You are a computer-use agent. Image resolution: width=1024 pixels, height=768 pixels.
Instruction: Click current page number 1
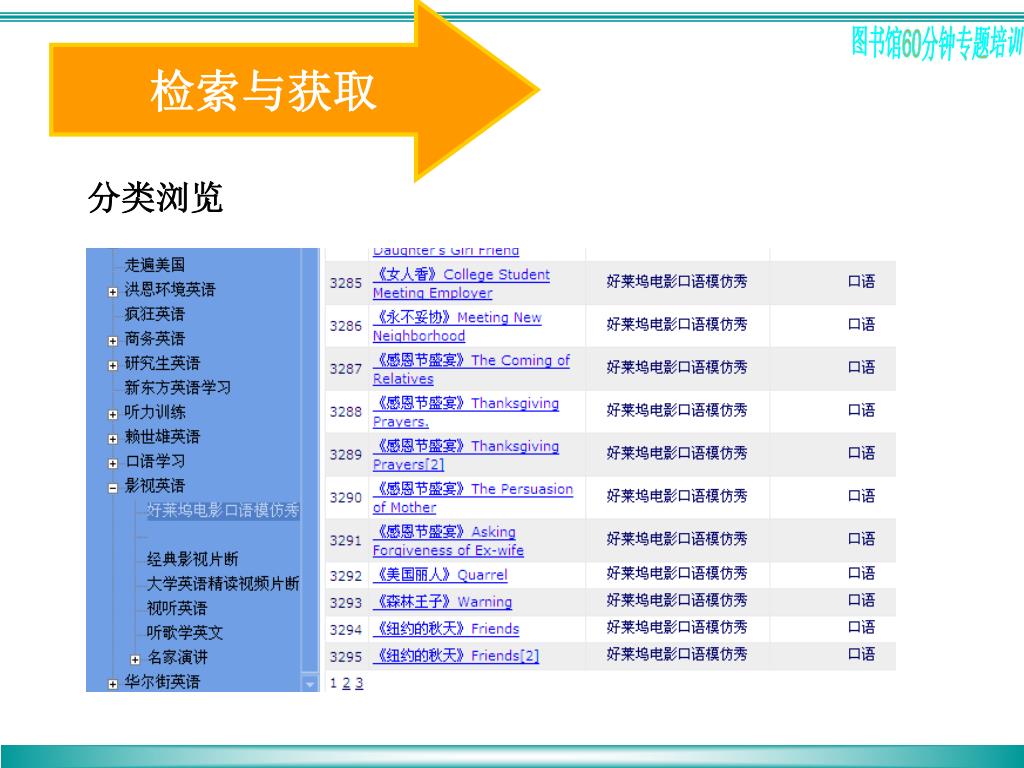pyautogui.click(x=334, y=684)
